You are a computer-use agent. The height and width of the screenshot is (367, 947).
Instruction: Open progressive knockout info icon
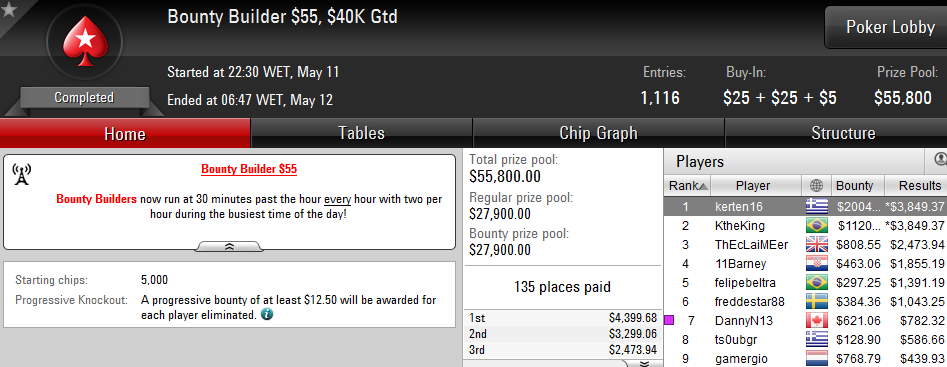coord(266,314)
